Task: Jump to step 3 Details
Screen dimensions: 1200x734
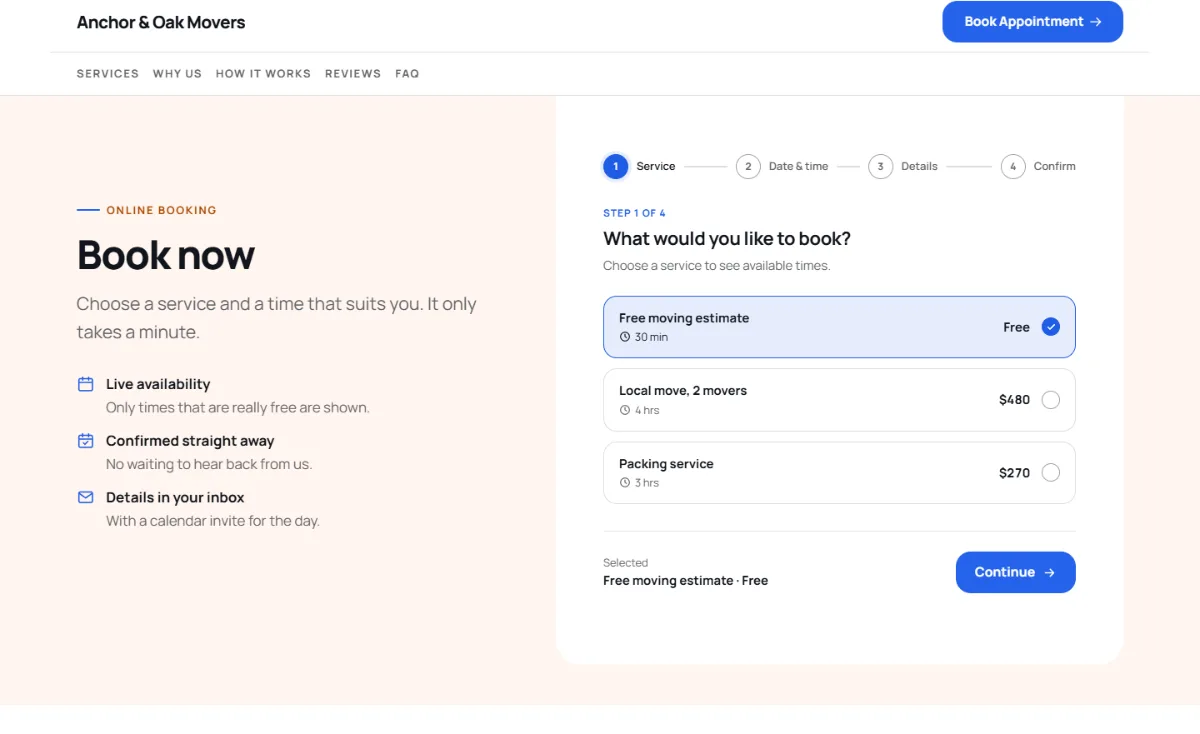Action: (903, 167)
